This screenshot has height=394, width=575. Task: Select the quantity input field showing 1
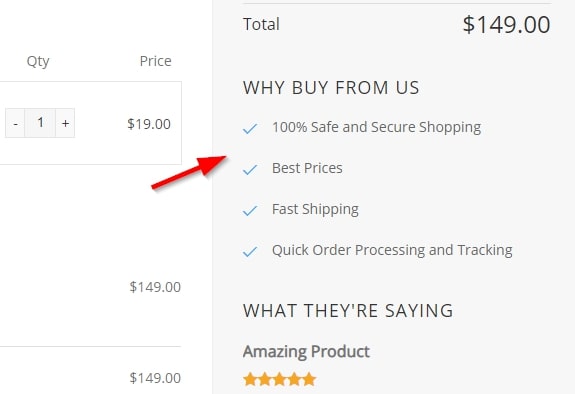40,123
